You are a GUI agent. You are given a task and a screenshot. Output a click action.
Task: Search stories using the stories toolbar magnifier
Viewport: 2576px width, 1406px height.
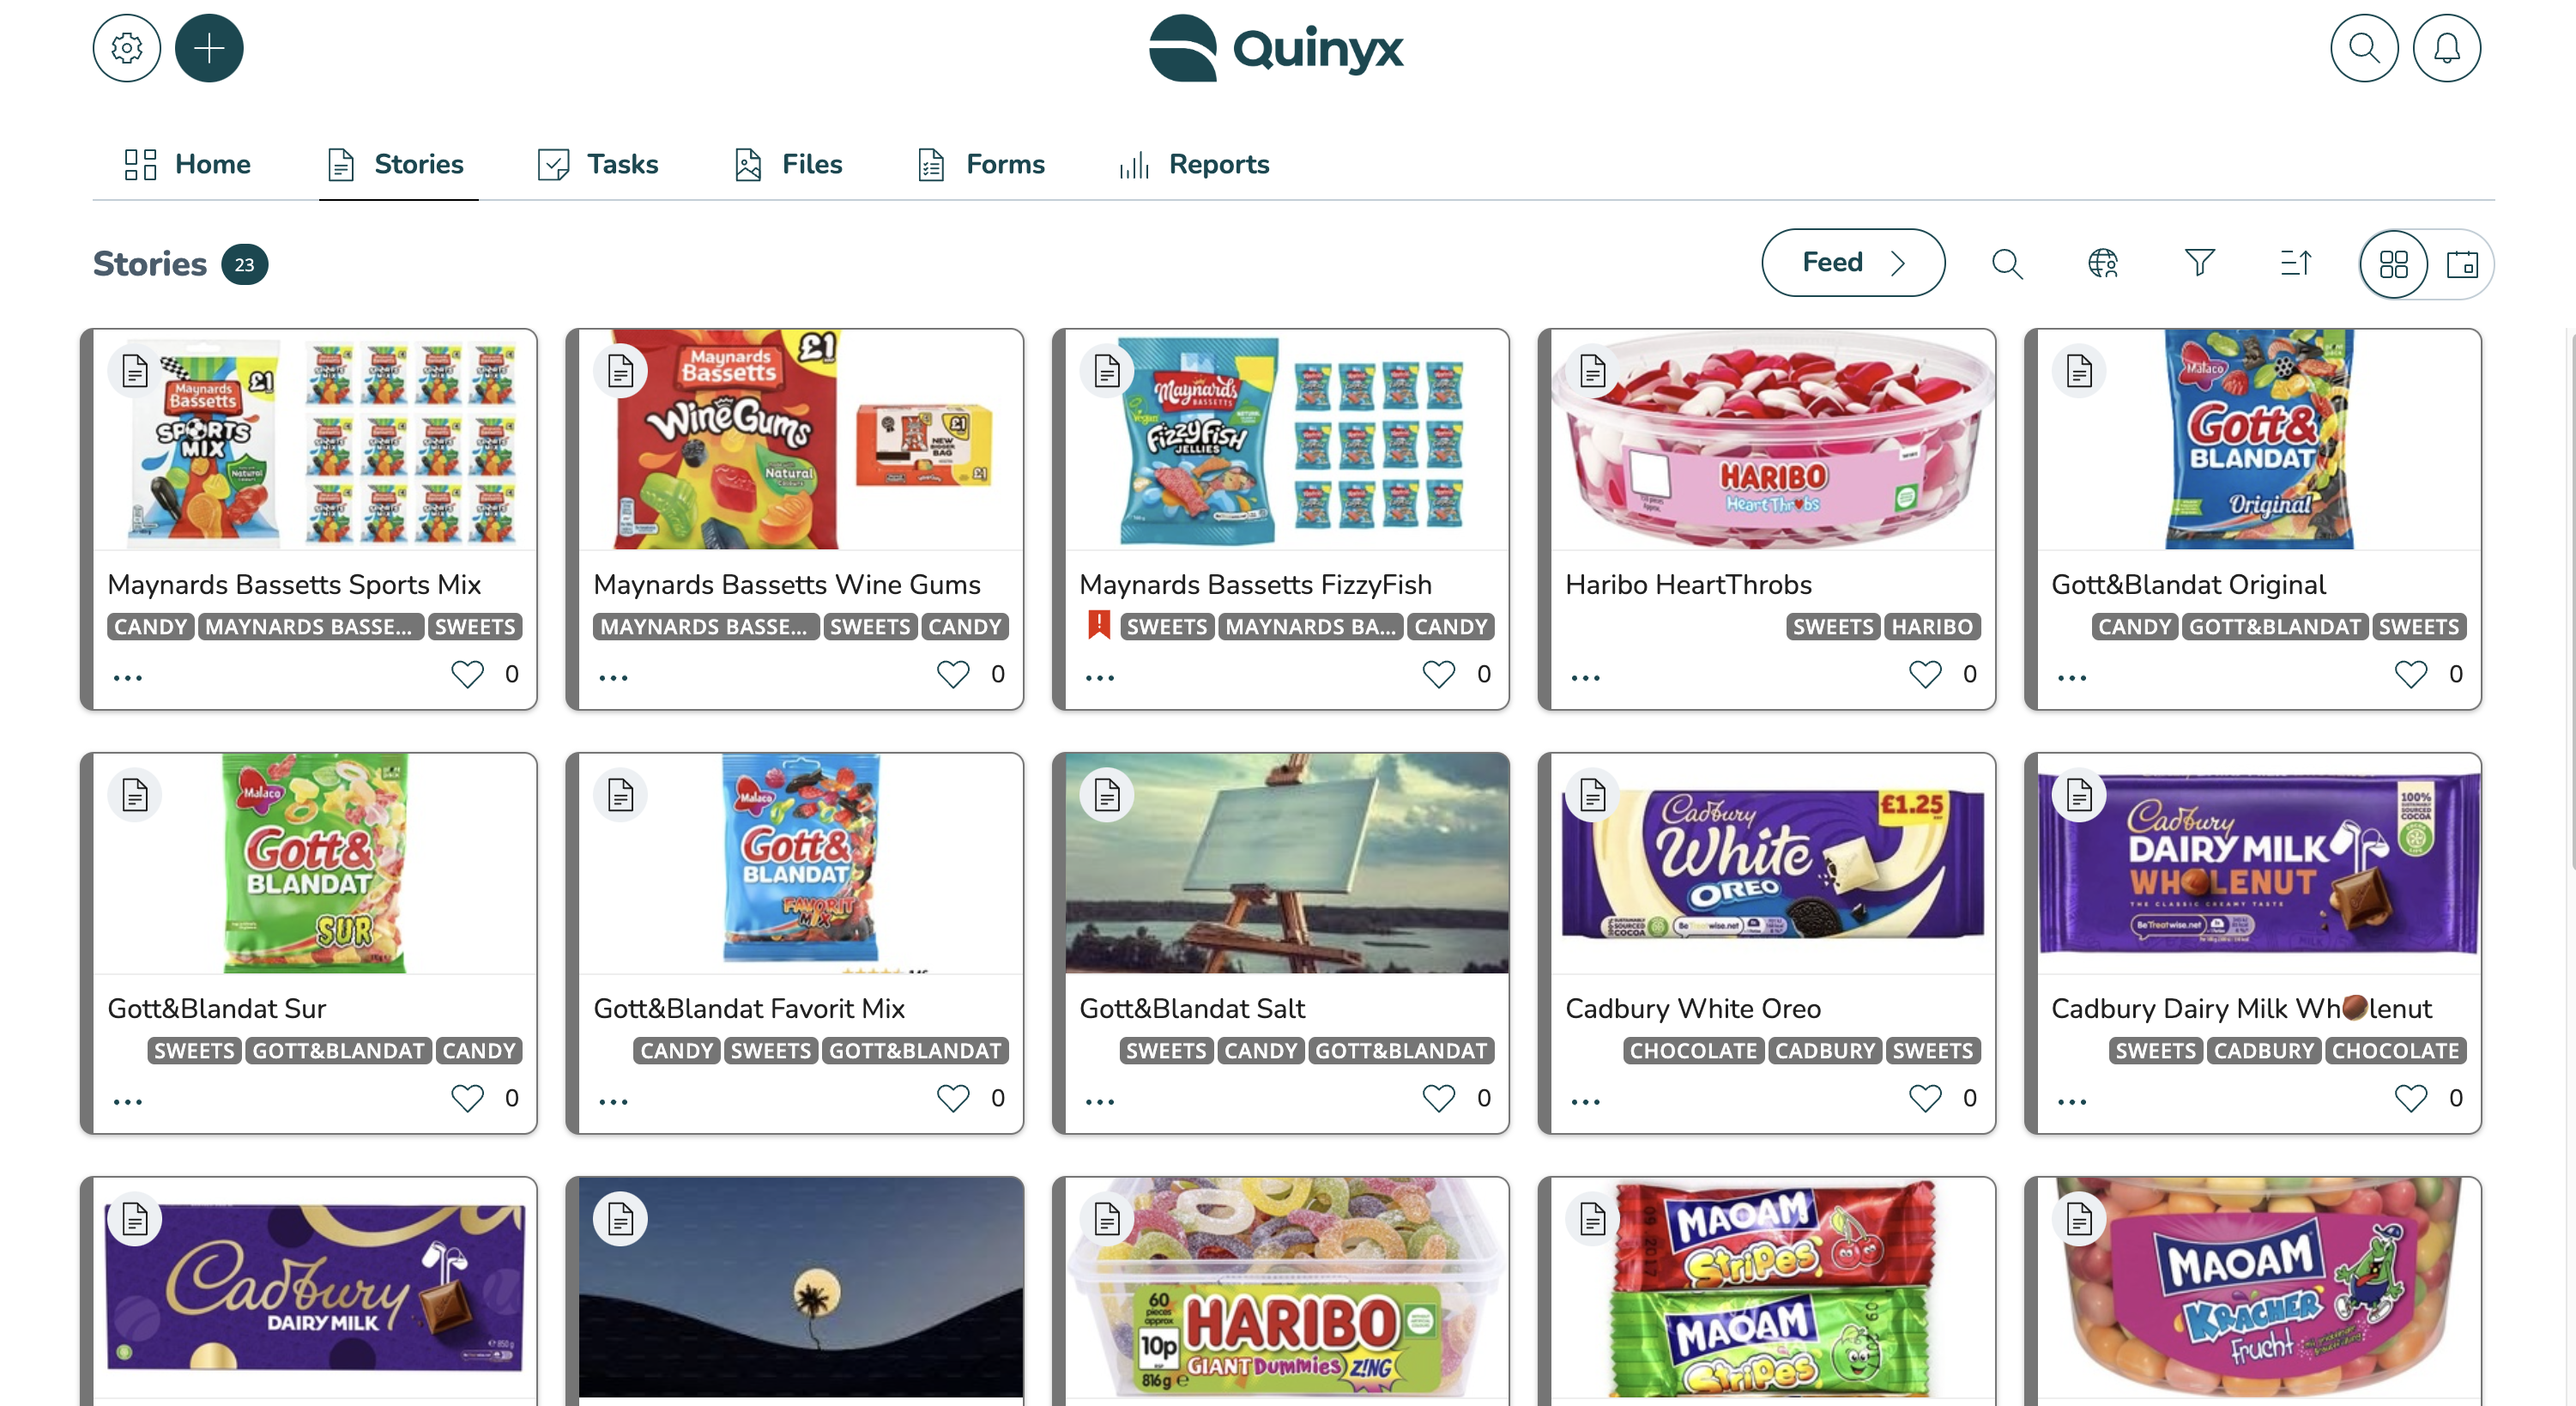point(2007,263)
